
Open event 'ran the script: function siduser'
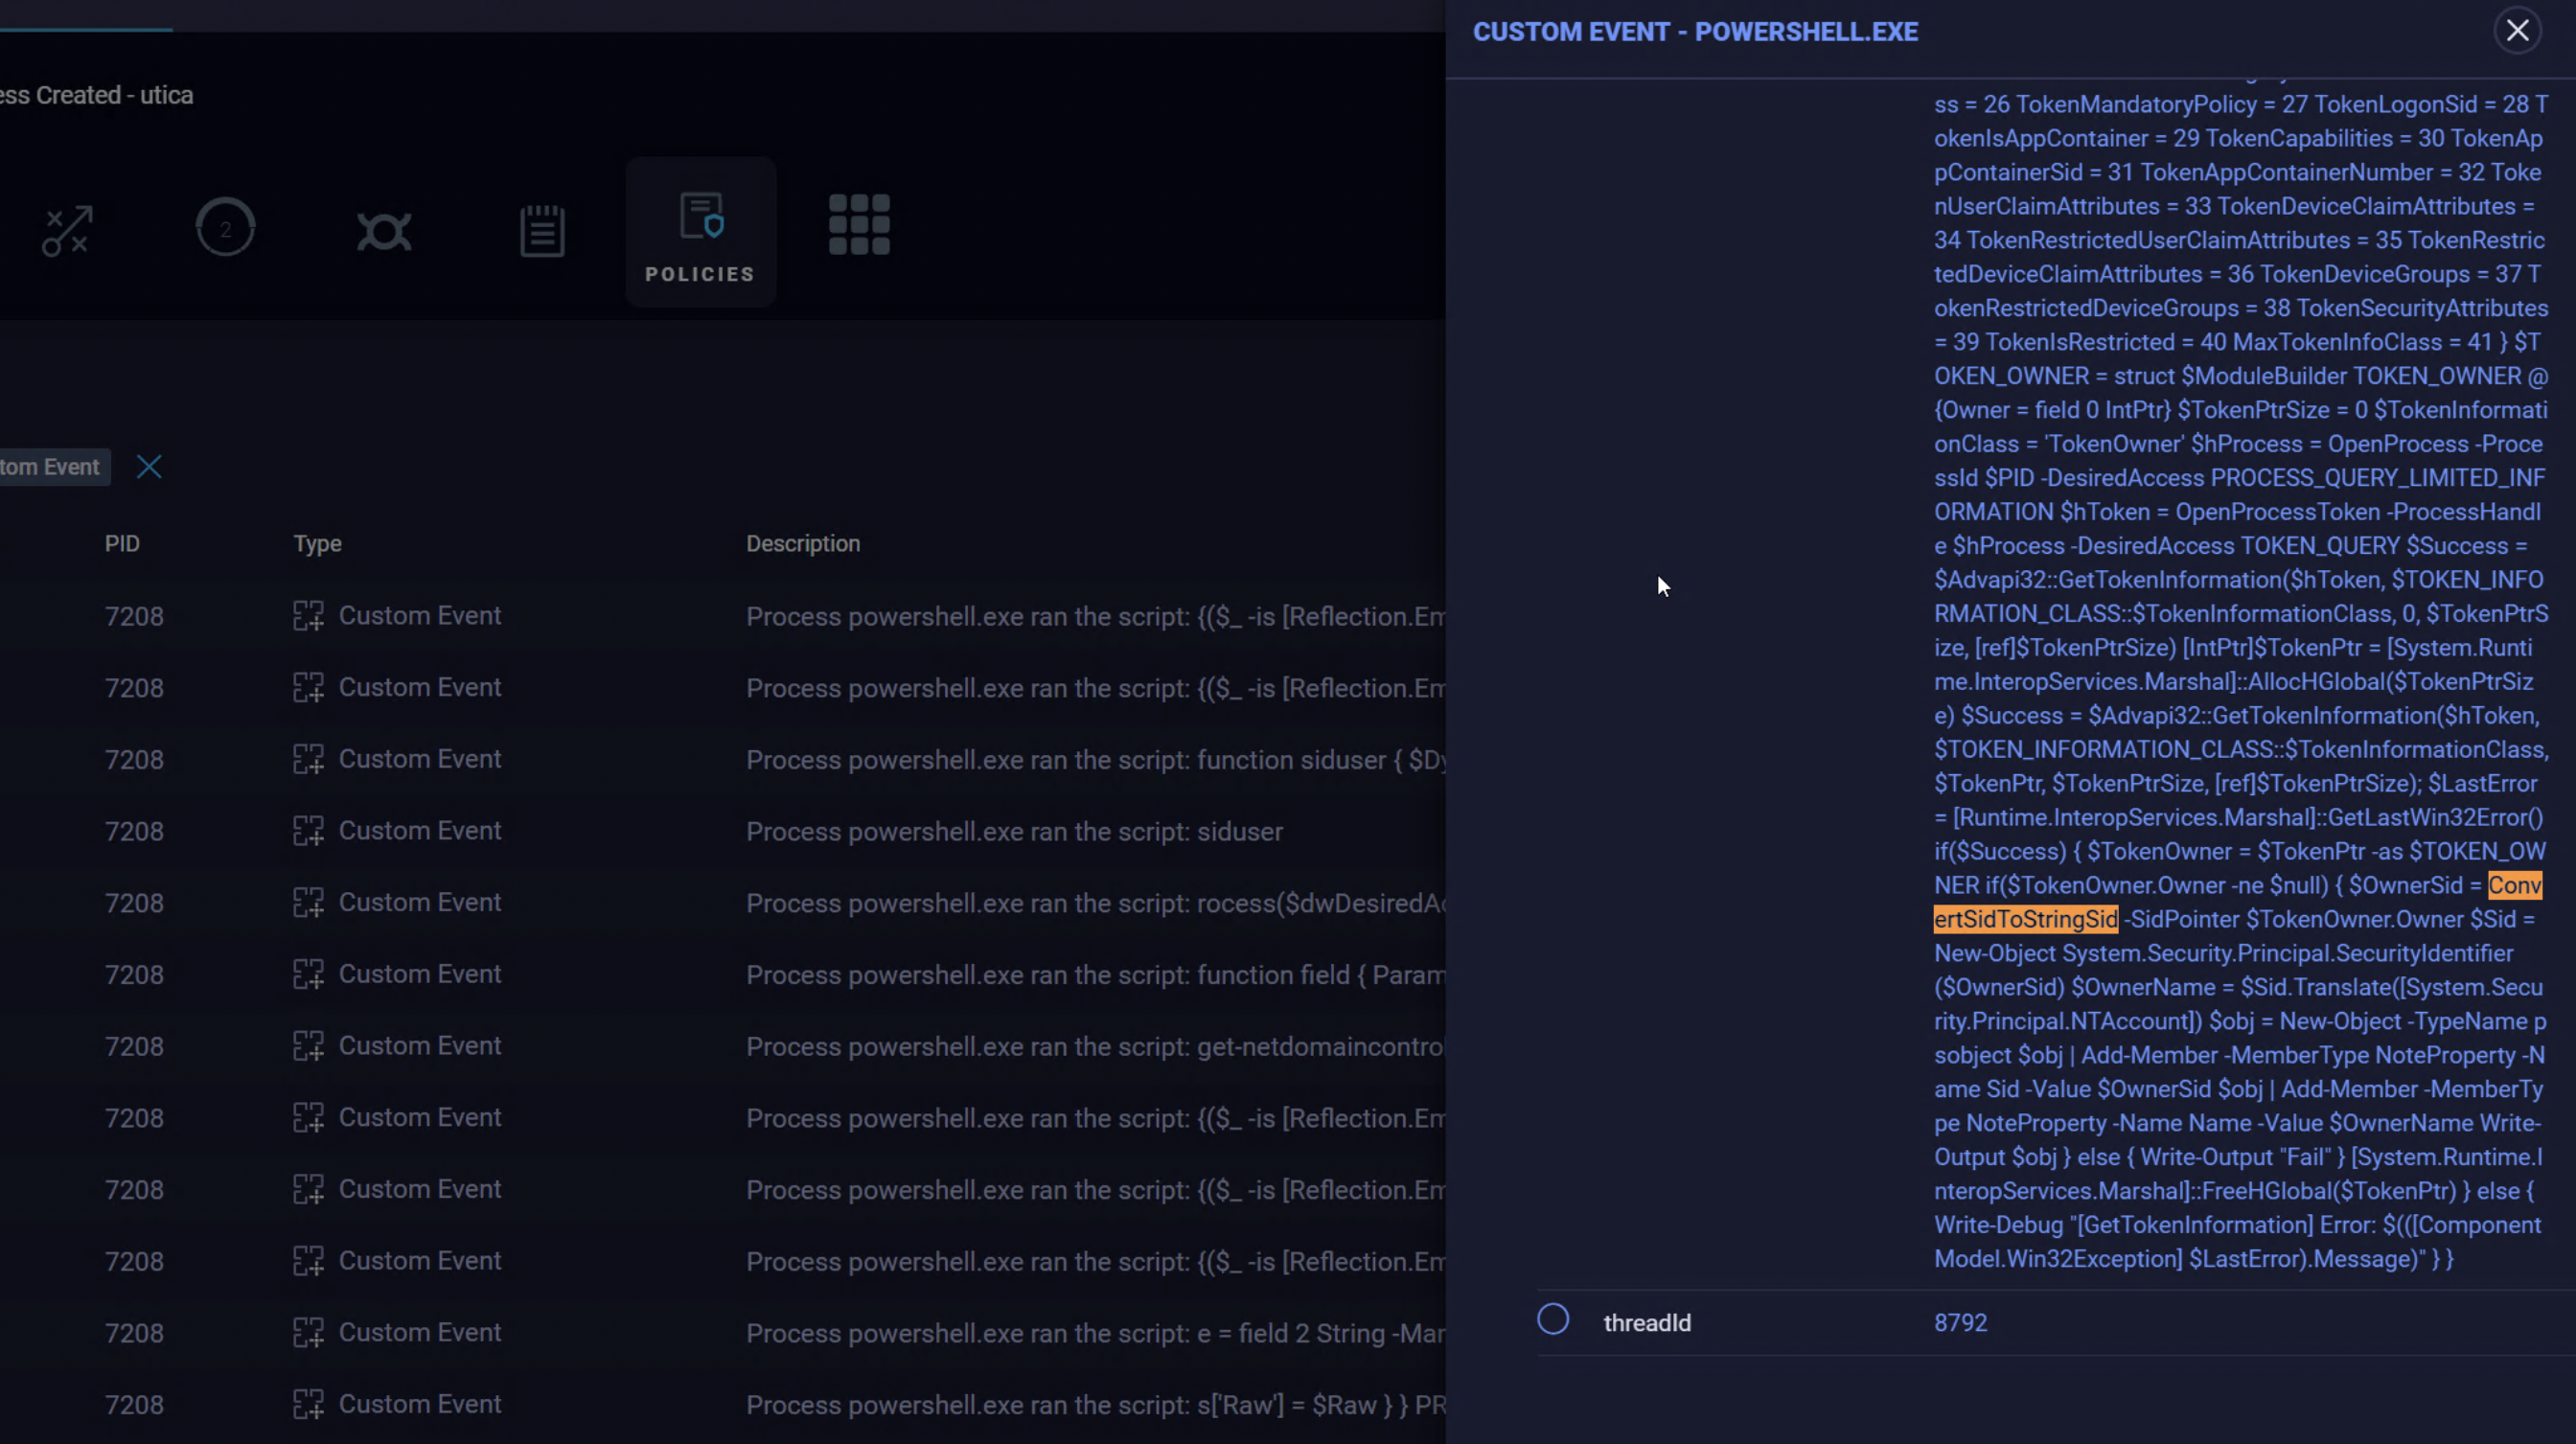pyautogui.click(x=1095, y=760)
